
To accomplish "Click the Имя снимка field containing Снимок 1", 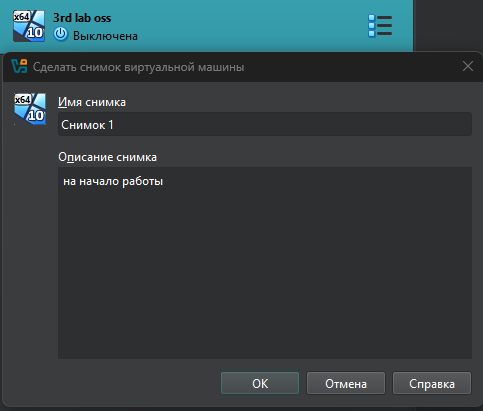I will pyautogui.click(x=265, y=124).
